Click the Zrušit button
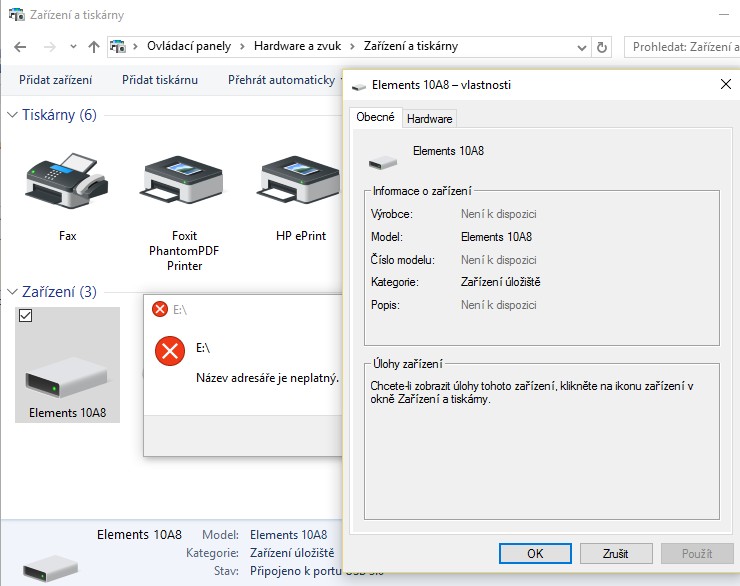This screenshot has height=586, width=740. 615,553
